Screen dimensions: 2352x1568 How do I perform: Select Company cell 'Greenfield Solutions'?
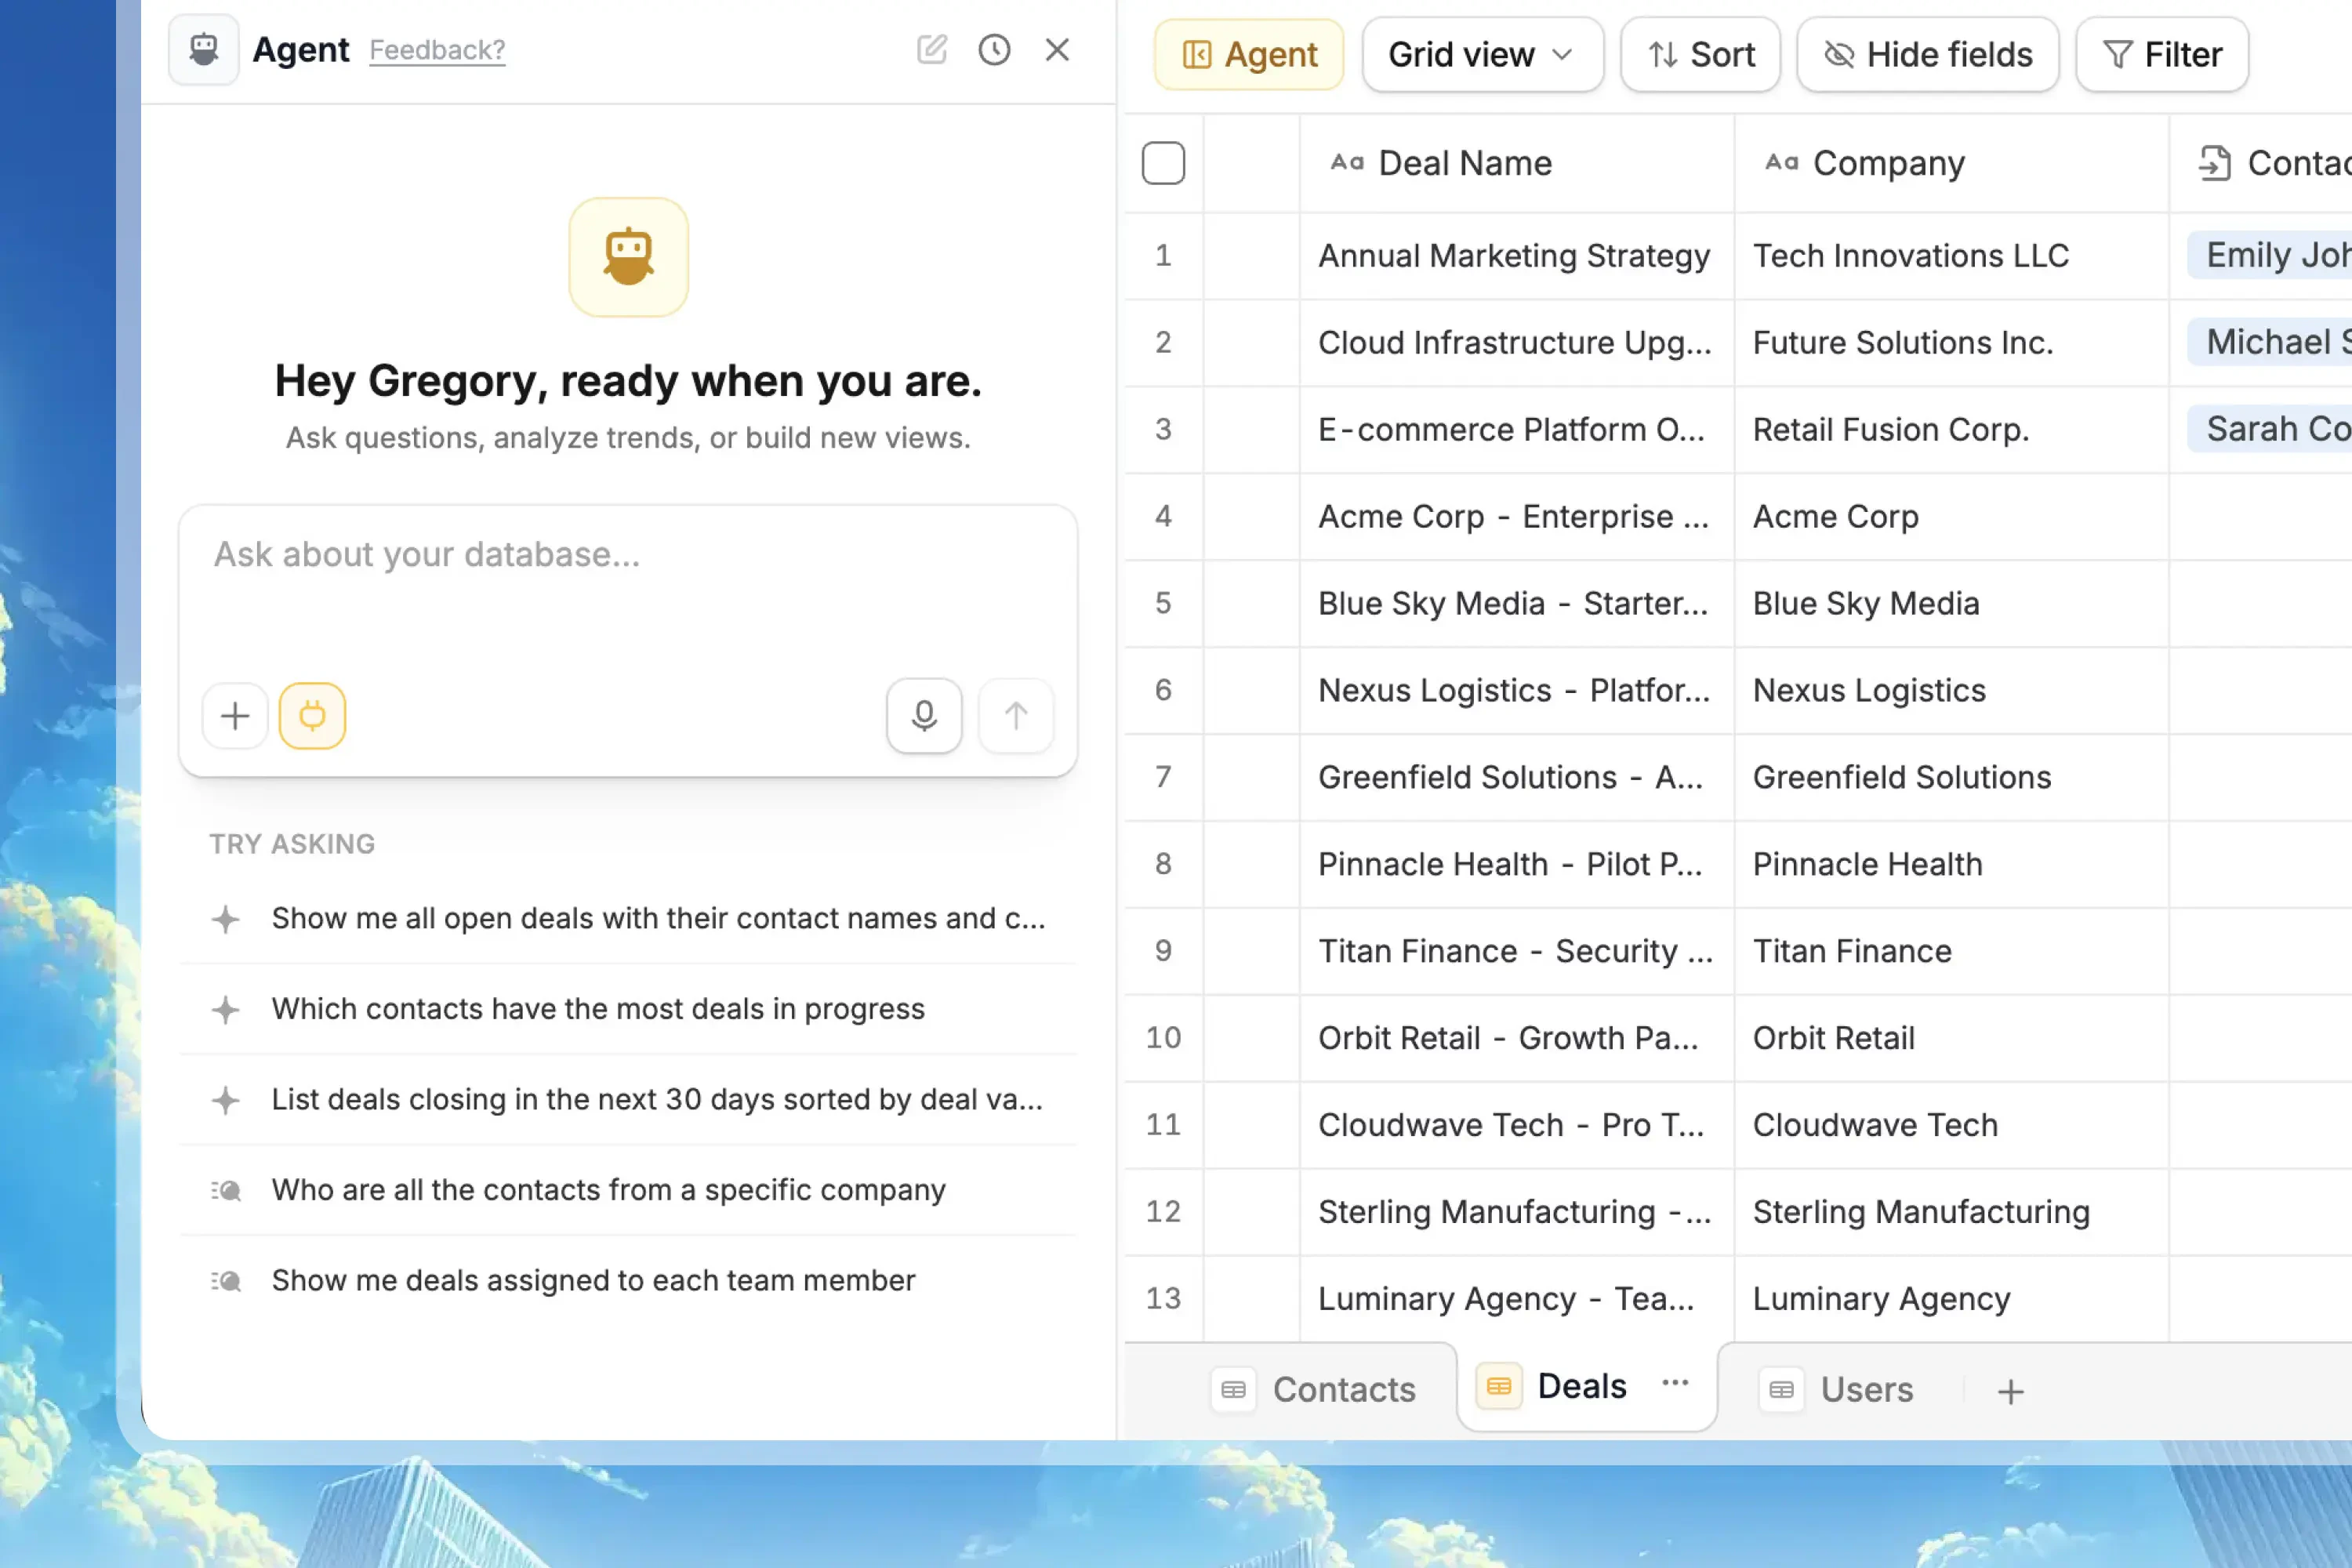coord(1951,778)
